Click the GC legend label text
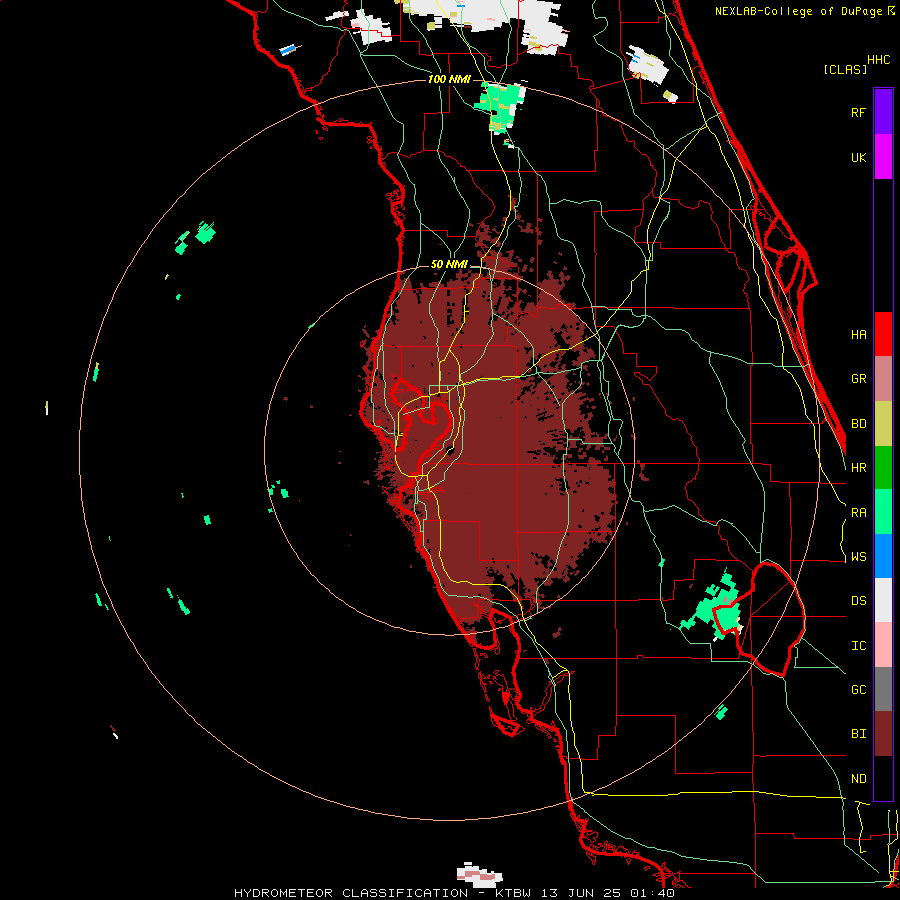The width and height of the screenshot is (900, 900). coord(858,690)
